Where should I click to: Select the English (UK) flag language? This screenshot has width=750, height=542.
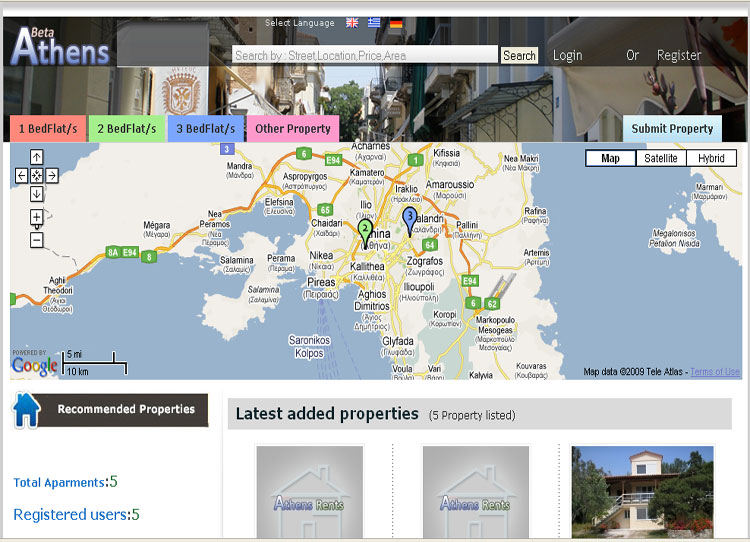click(352, 23)
